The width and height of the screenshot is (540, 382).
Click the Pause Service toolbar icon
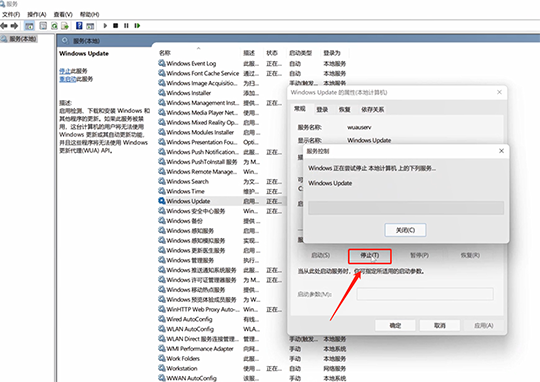pyautogui.click(x=126, y=25)
